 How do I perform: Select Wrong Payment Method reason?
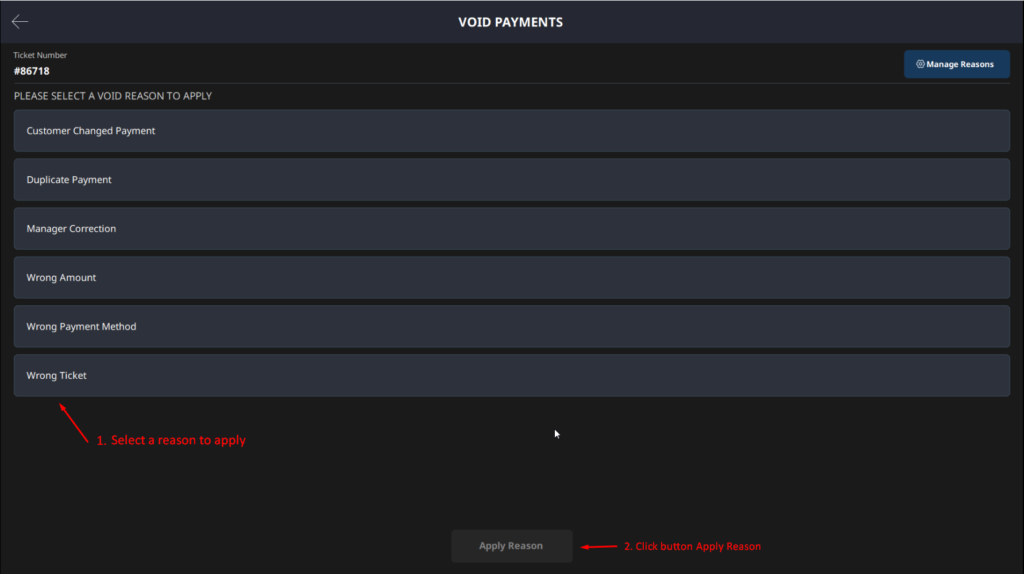(511, 327)
